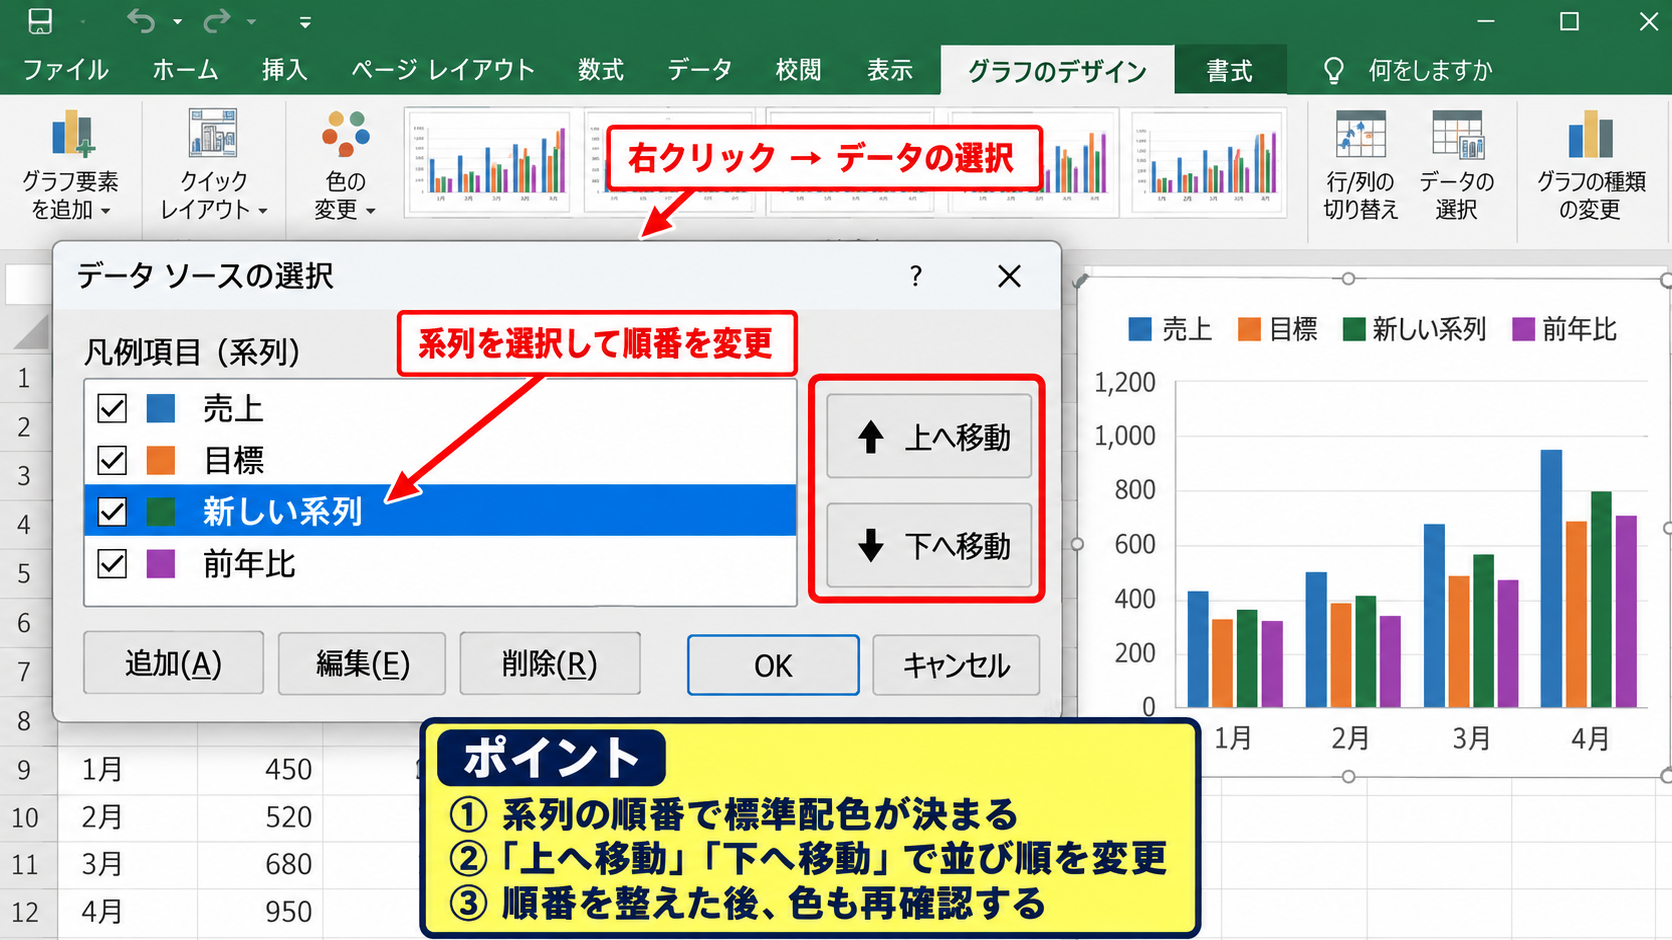The height and width of the screenshot is (940, 1672).
Task: Uncheck the 前年比 series checkbox
Action: pos(112,564)
